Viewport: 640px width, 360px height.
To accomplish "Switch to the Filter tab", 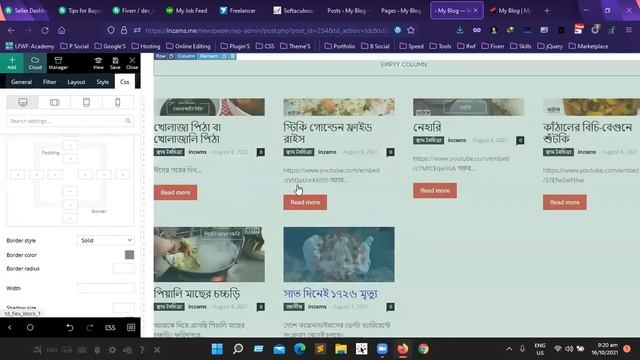I will tap(49, 82).
